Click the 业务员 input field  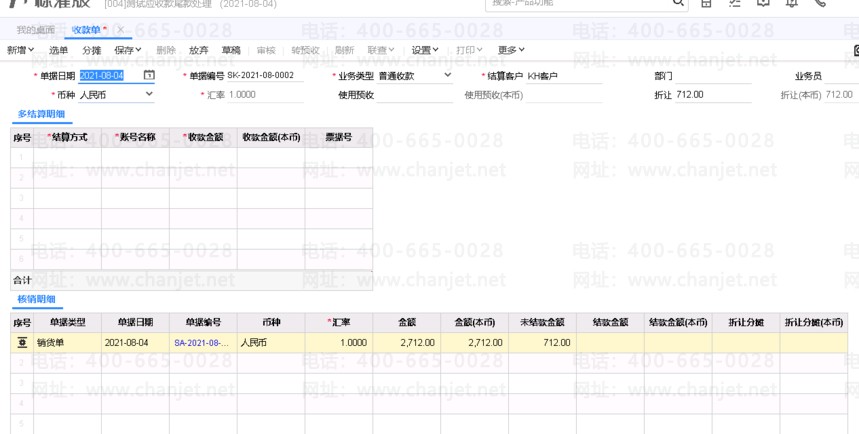841,76
